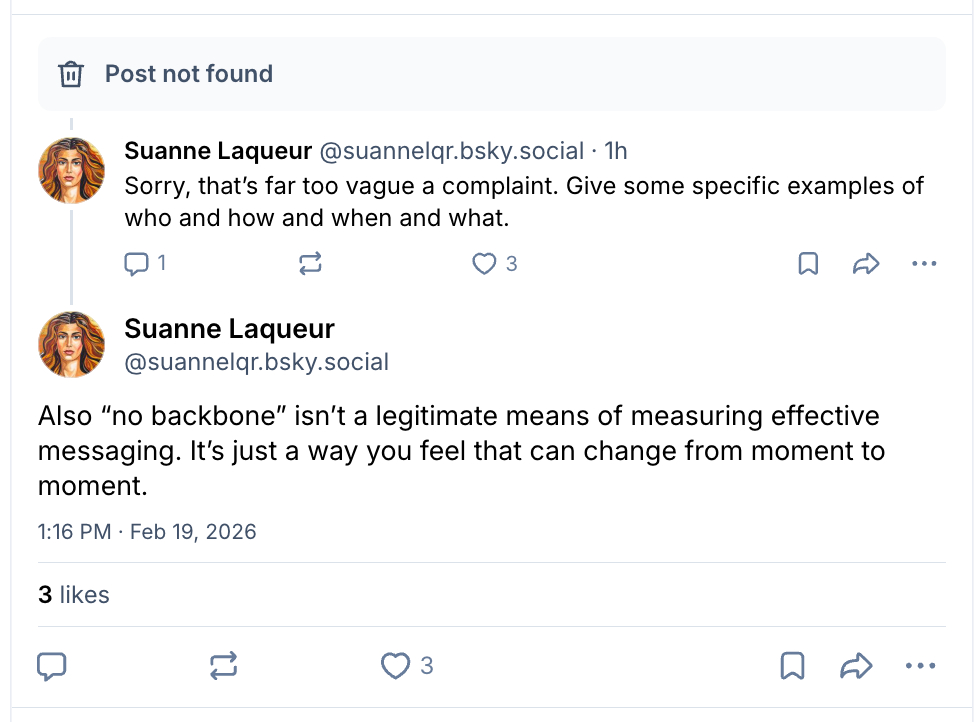This screenshot has height=722, width=974.
Task: Open Suanne Laqueur's avatar in parent post
Action: (x=71, y=171)
